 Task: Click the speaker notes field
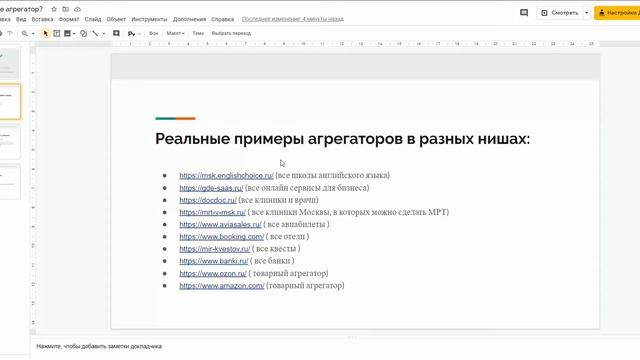click(x=99, y=347)
